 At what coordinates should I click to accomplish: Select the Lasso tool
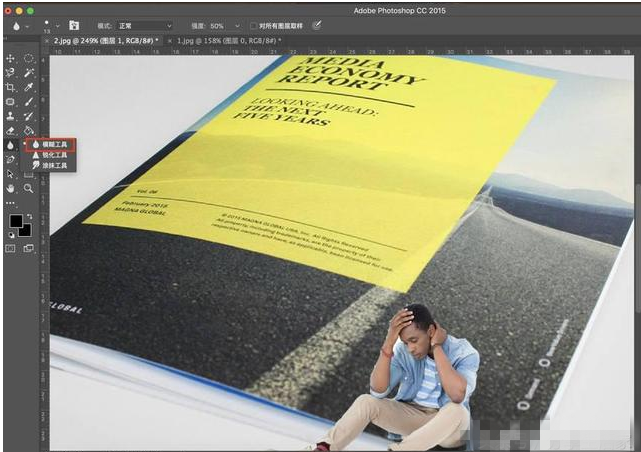pos(10,73)
